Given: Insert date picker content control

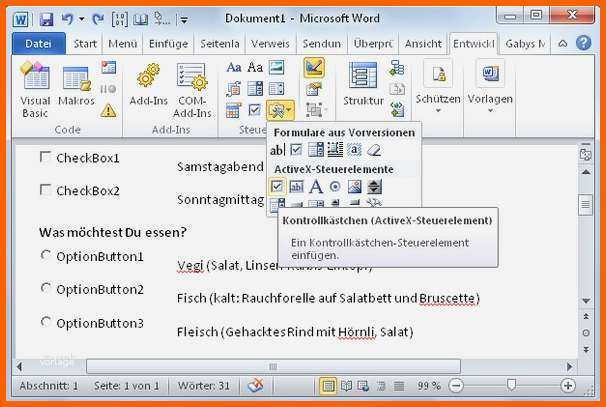Looking at the screenshot, I should click(x=234, y=111).
